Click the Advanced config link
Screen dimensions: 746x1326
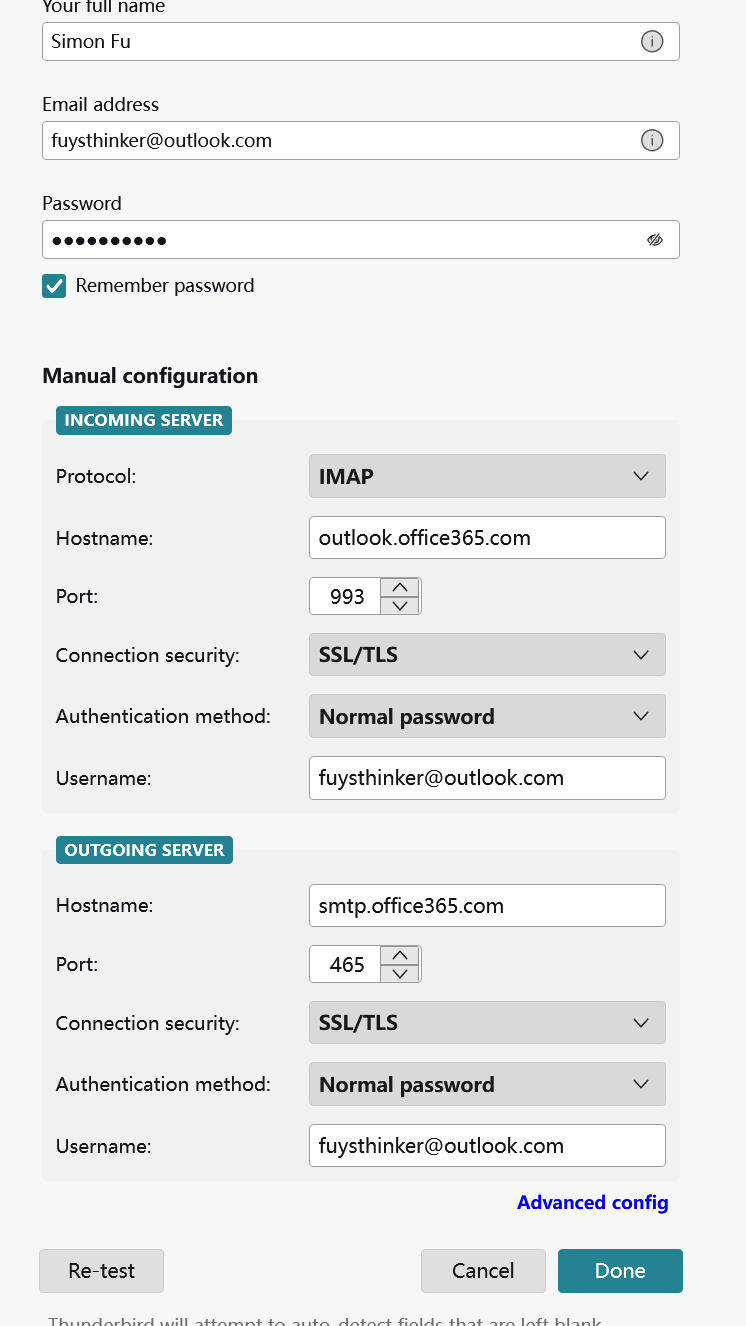coord(592,1202)
